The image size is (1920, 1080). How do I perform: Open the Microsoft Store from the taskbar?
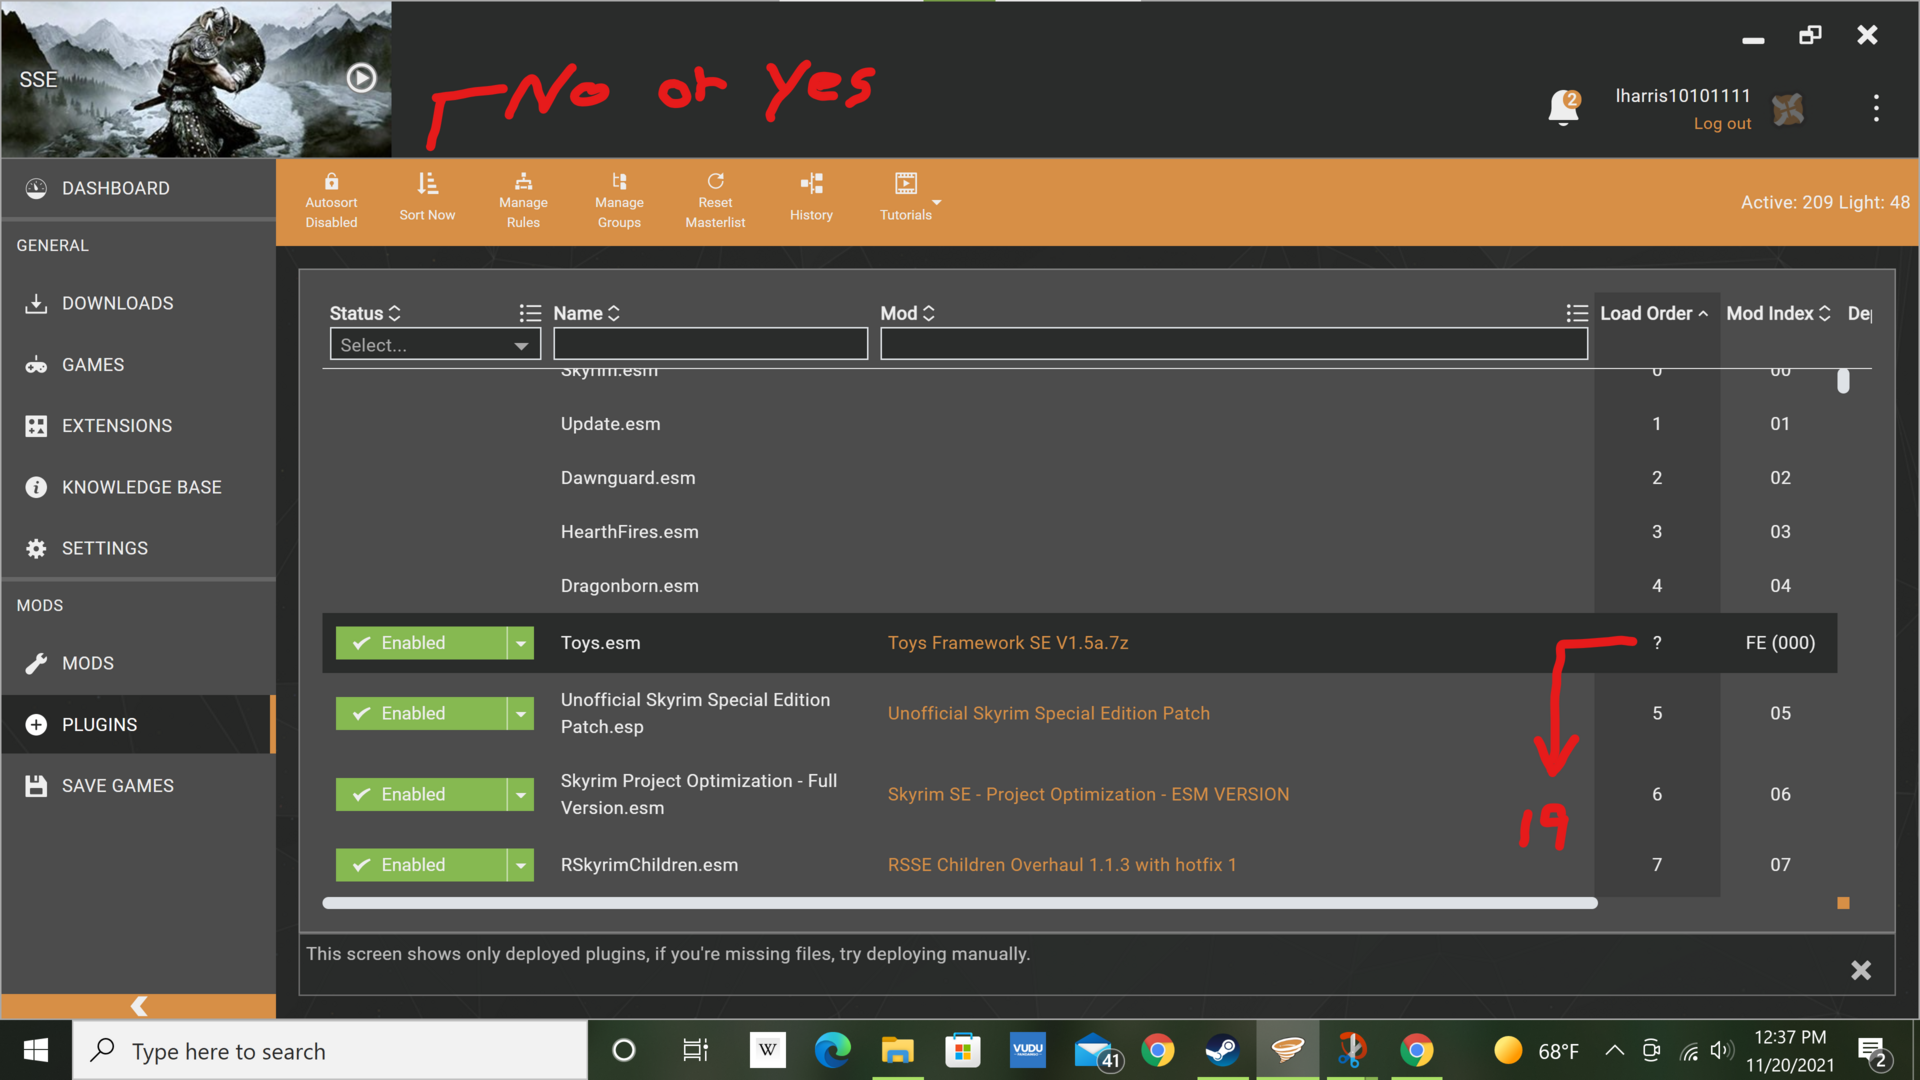[x=963, y=1050]
